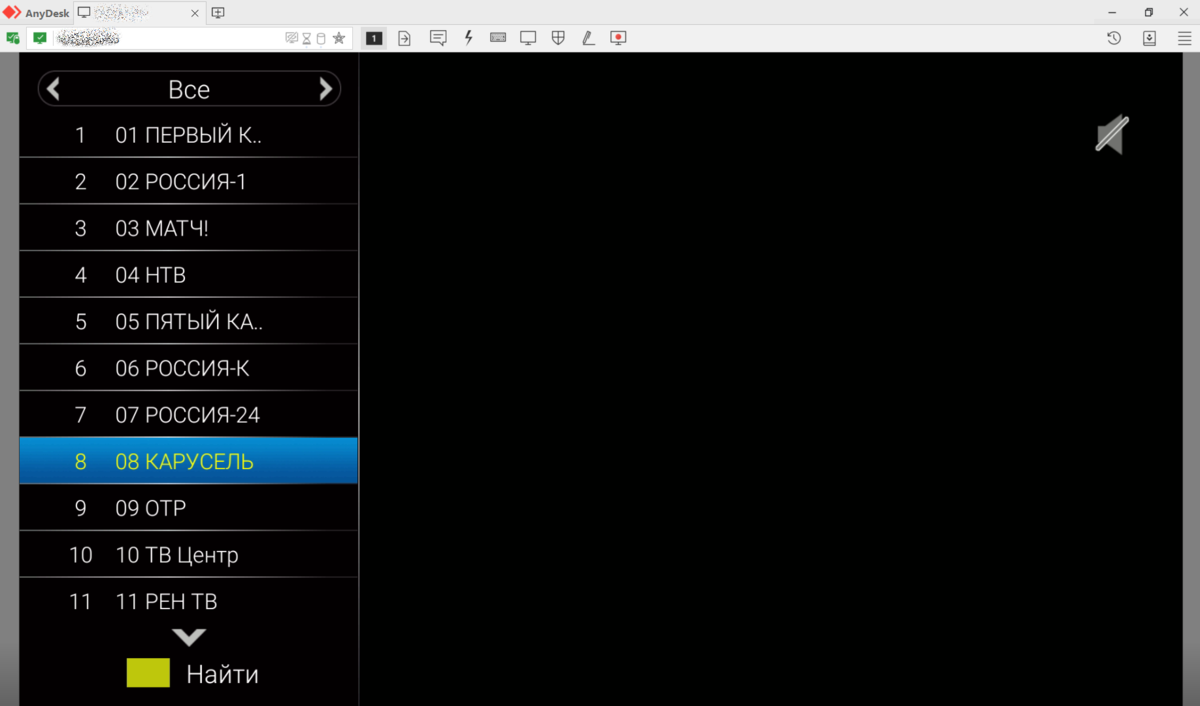Go to next channel group arrow

[x=325, y=89]
